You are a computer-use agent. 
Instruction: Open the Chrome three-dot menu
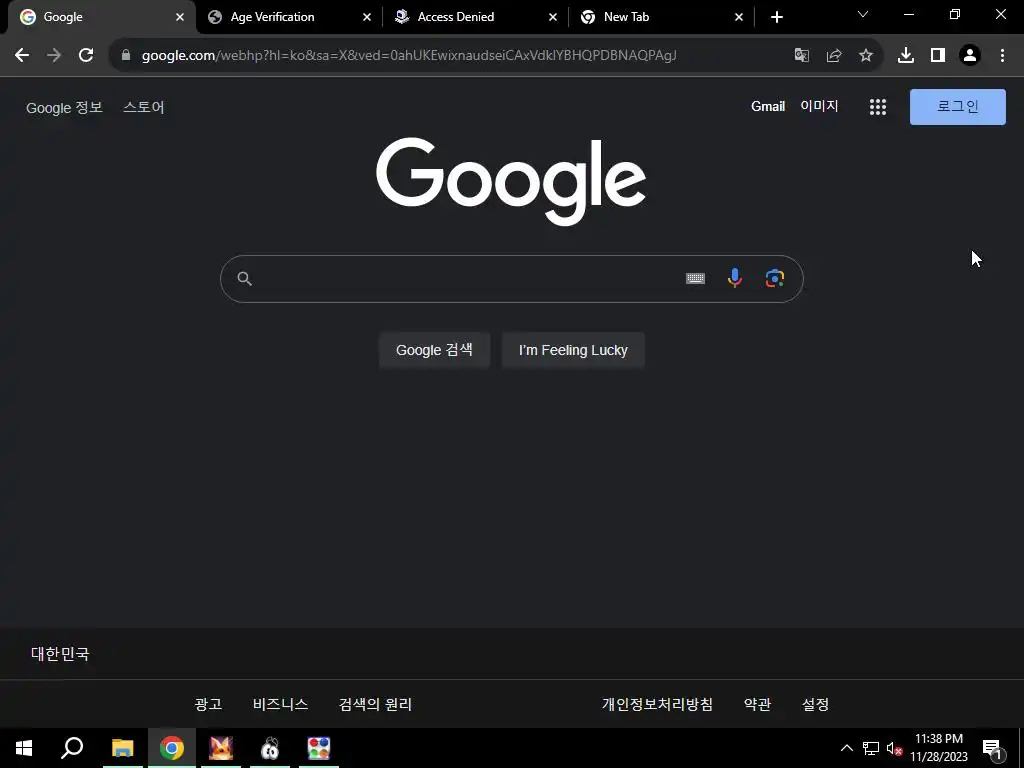point(1002,56)
